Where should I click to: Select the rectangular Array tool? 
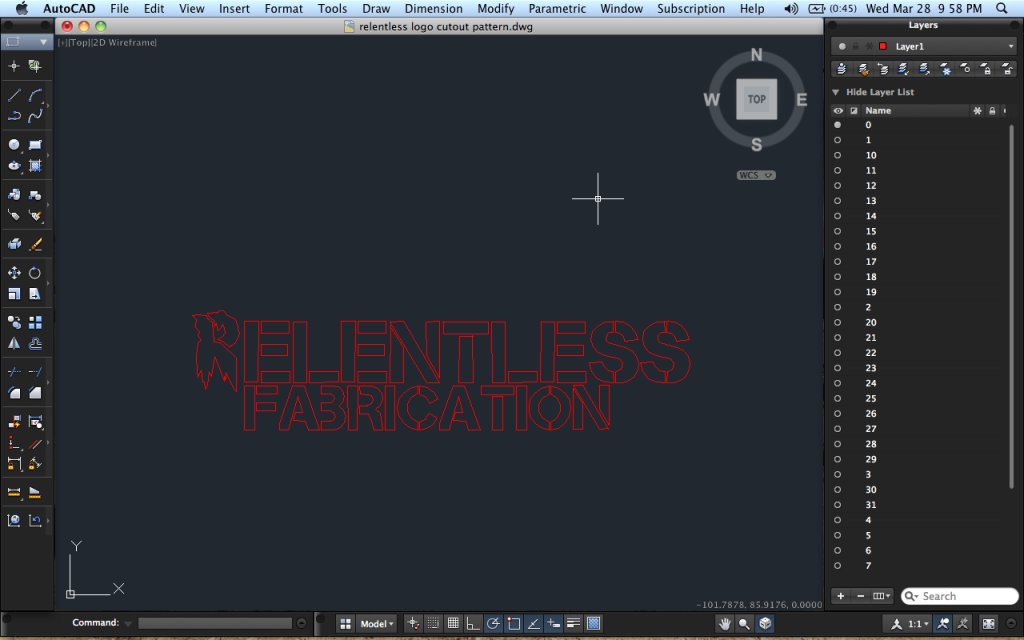click(x=35, y=322)
